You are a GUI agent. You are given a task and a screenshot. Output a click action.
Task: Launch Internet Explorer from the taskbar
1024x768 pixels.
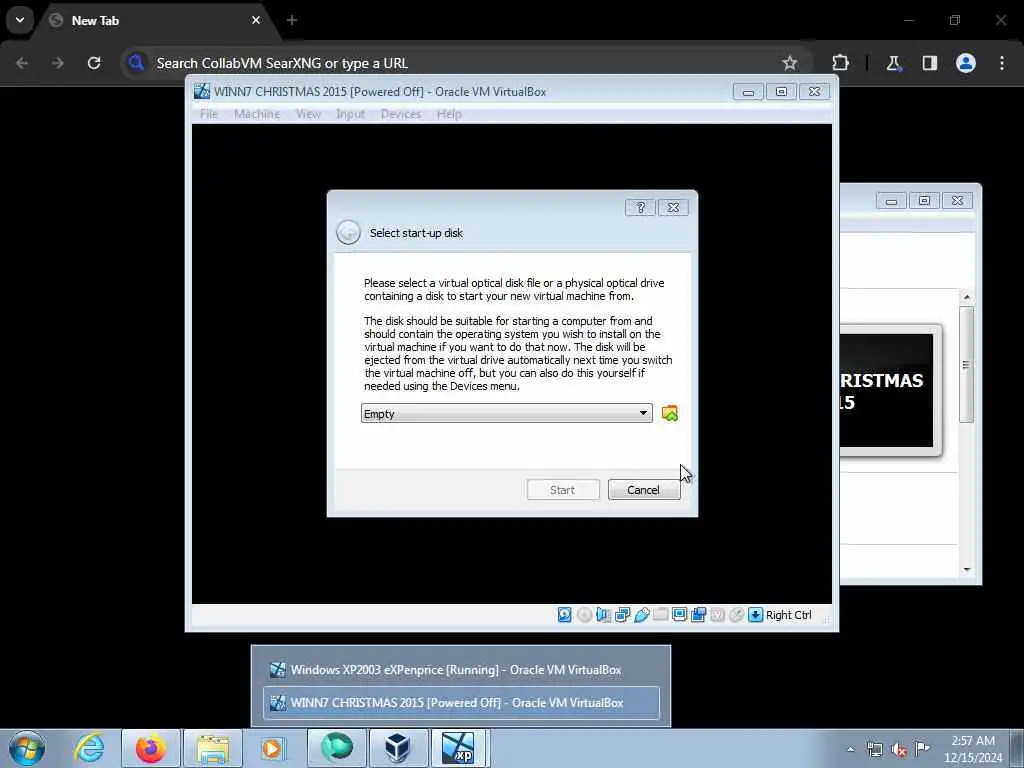click(89, 748)
